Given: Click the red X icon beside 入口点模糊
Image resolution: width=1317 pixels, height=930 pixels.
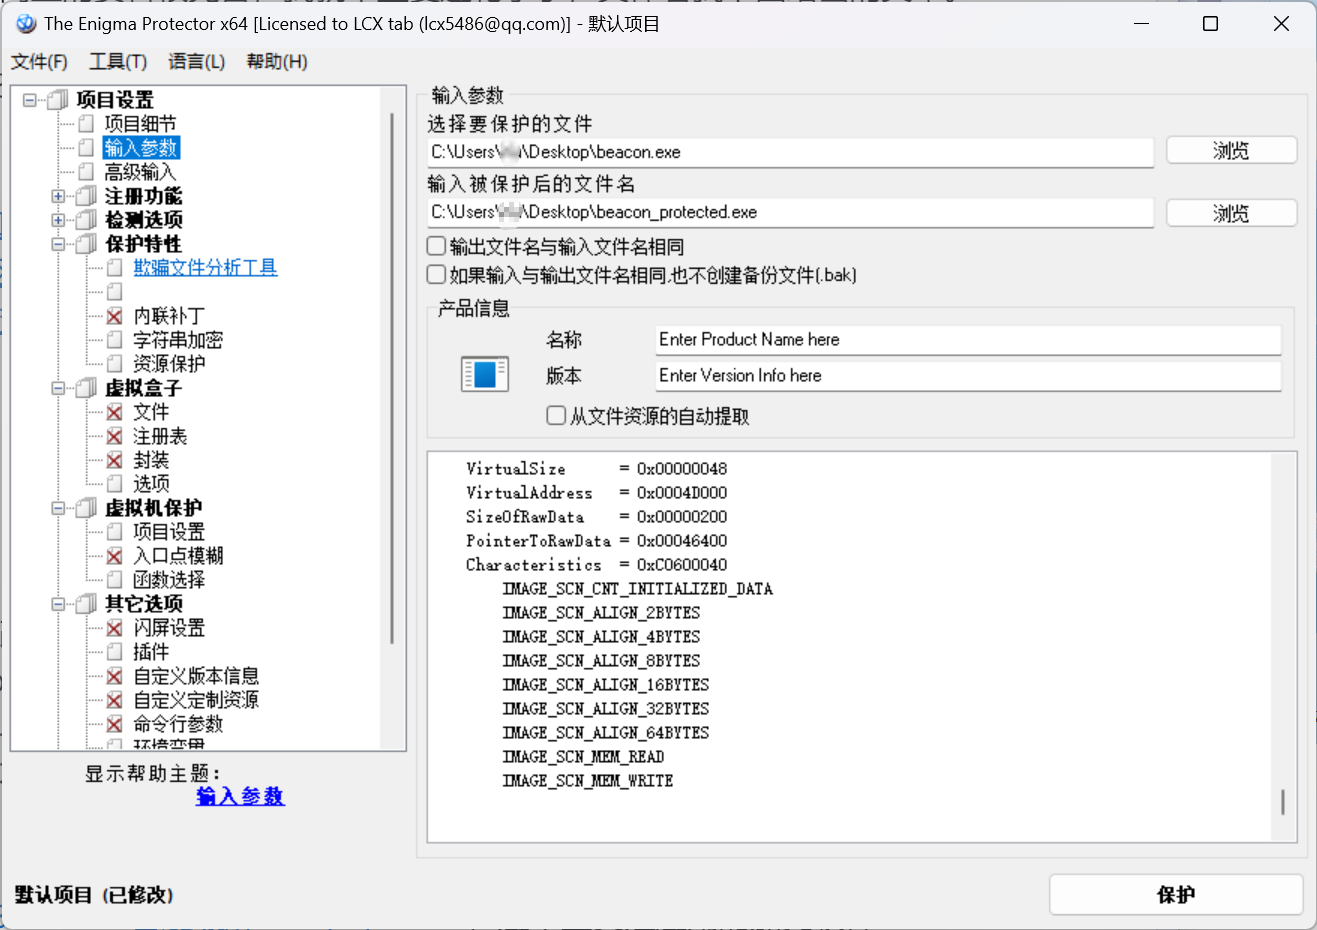Looking at the screenshot, I should (115, 556).
